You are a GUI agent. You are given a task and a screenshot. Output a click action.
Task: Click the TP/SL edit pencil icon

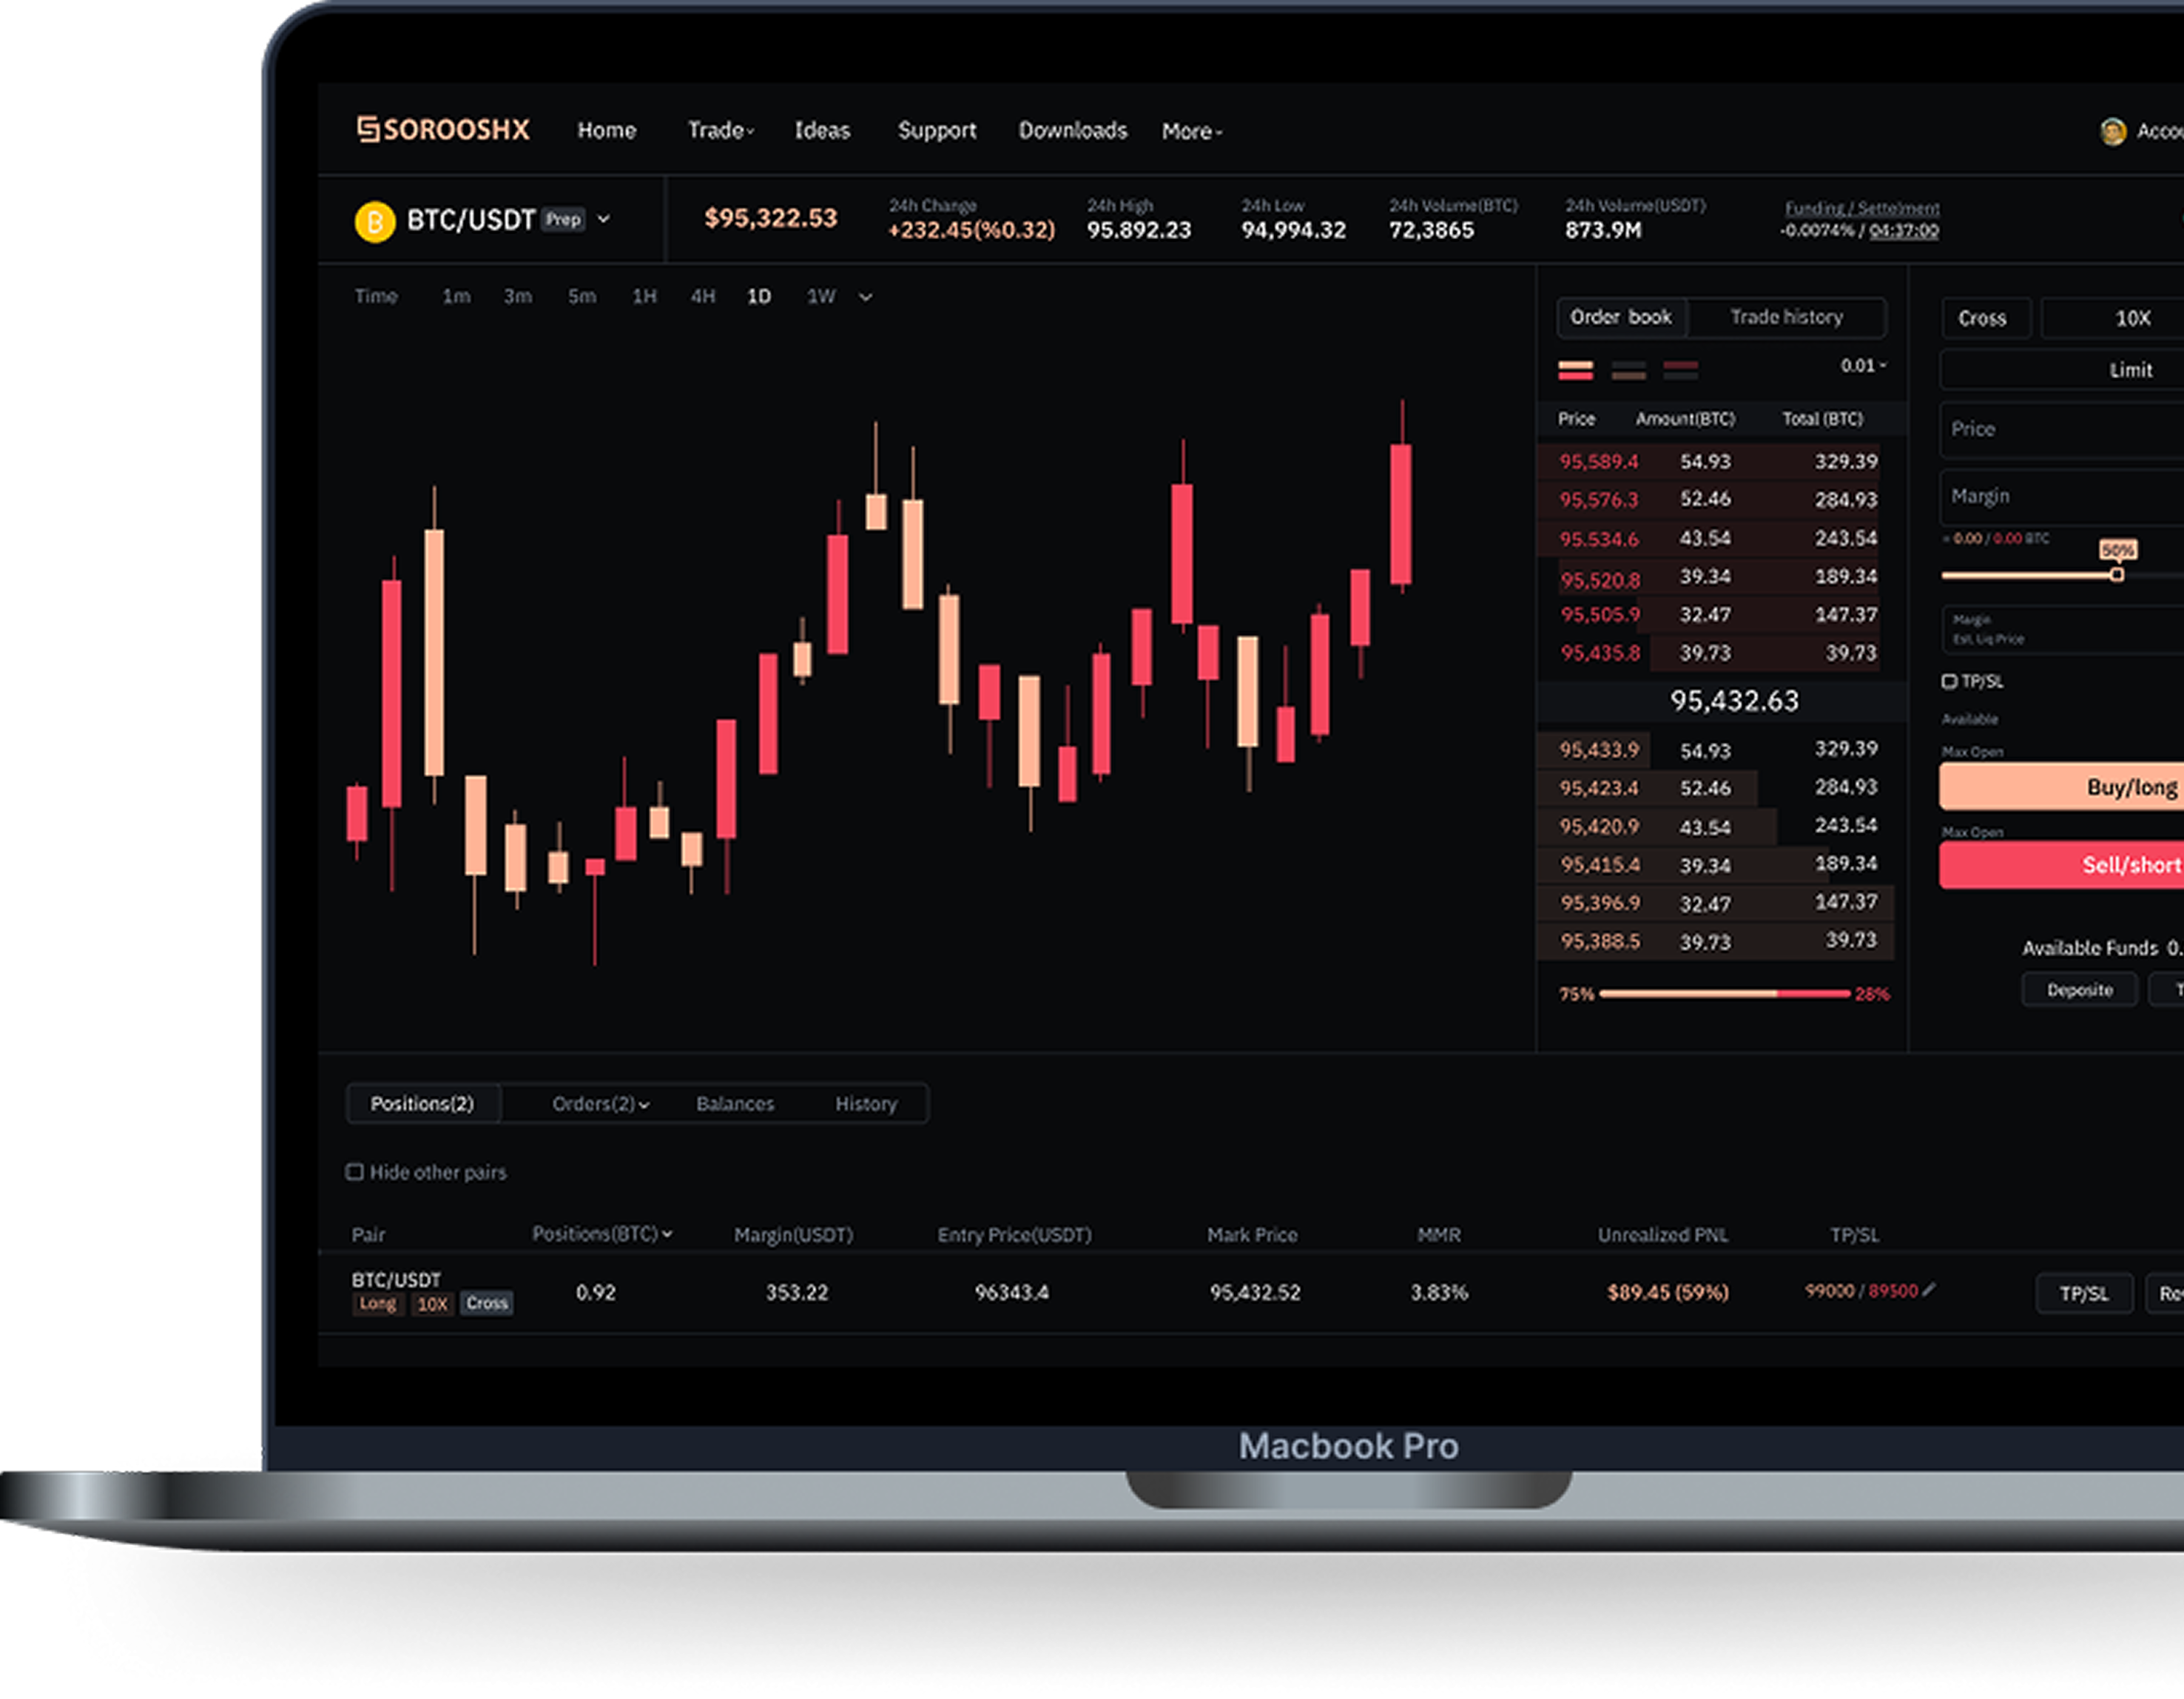[x=1929, y=1290]
